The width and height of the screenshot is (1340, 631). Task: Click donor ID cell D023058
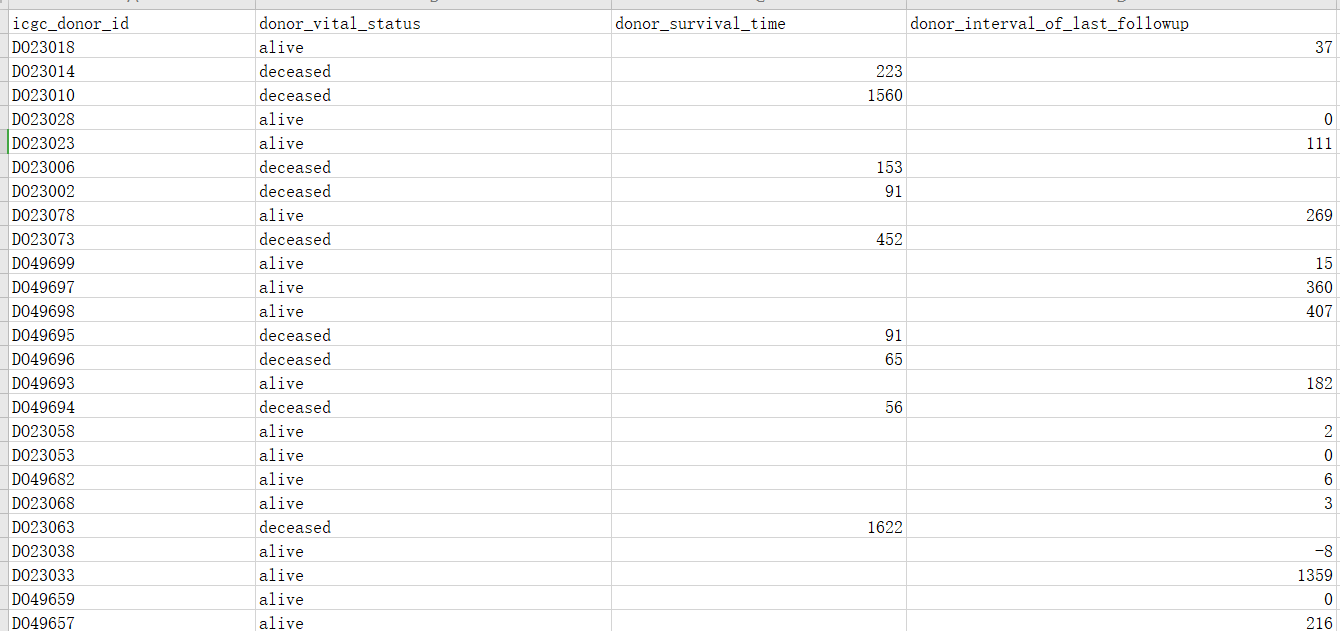pyautogui.click(x=131, y=431)
